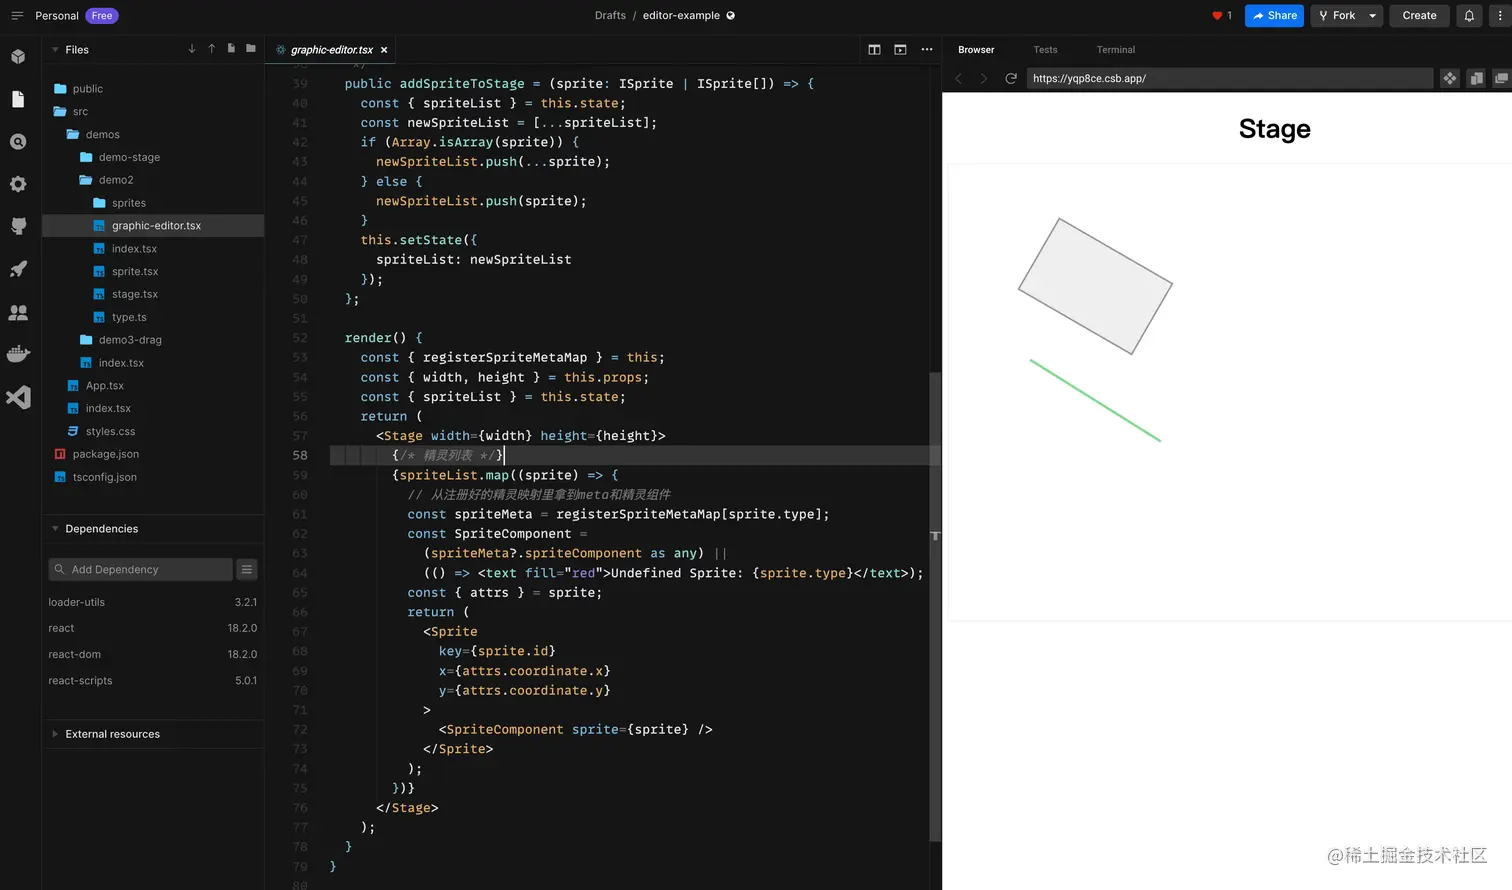1512x890 pixels.
Task: Click the preview addon icon beside URL bar
Action: pyautogui.click(x=1449, y=78)
